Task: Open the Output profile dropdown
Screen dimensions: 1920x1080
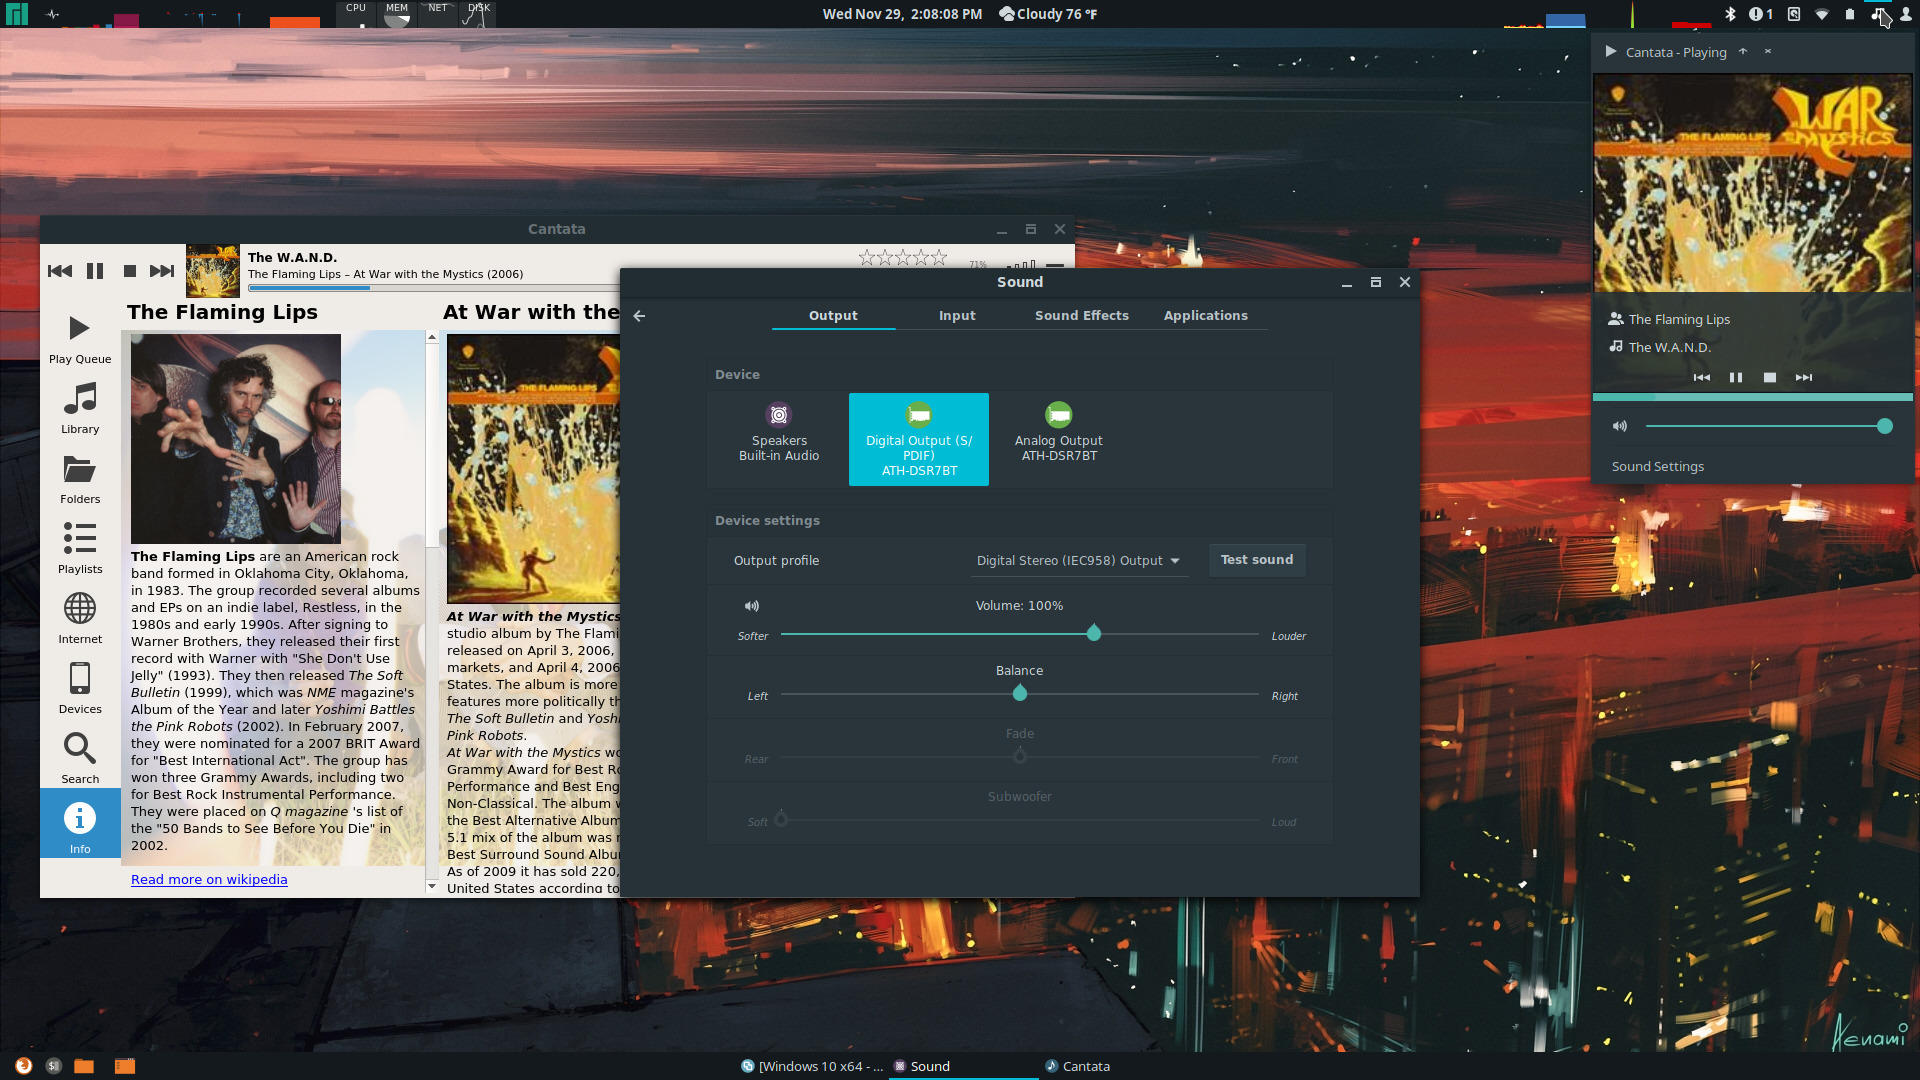Action: point(1078,561)
